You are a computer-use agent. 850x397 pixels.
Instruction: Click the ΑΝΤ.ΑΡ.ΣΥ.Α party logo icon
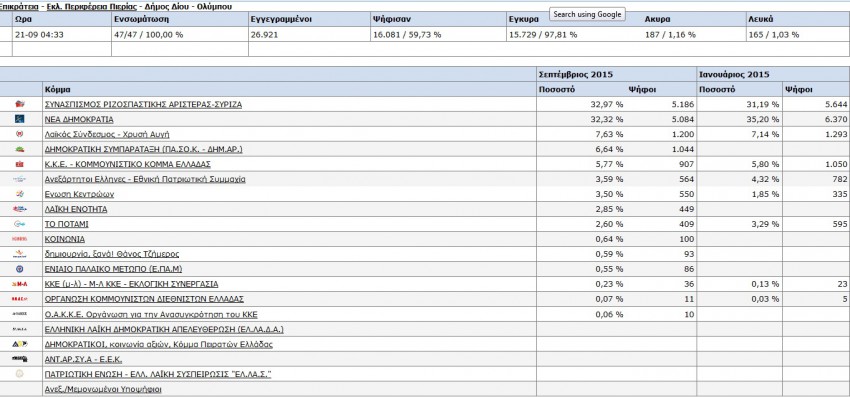pyautogui.click(x=20, y=358)
